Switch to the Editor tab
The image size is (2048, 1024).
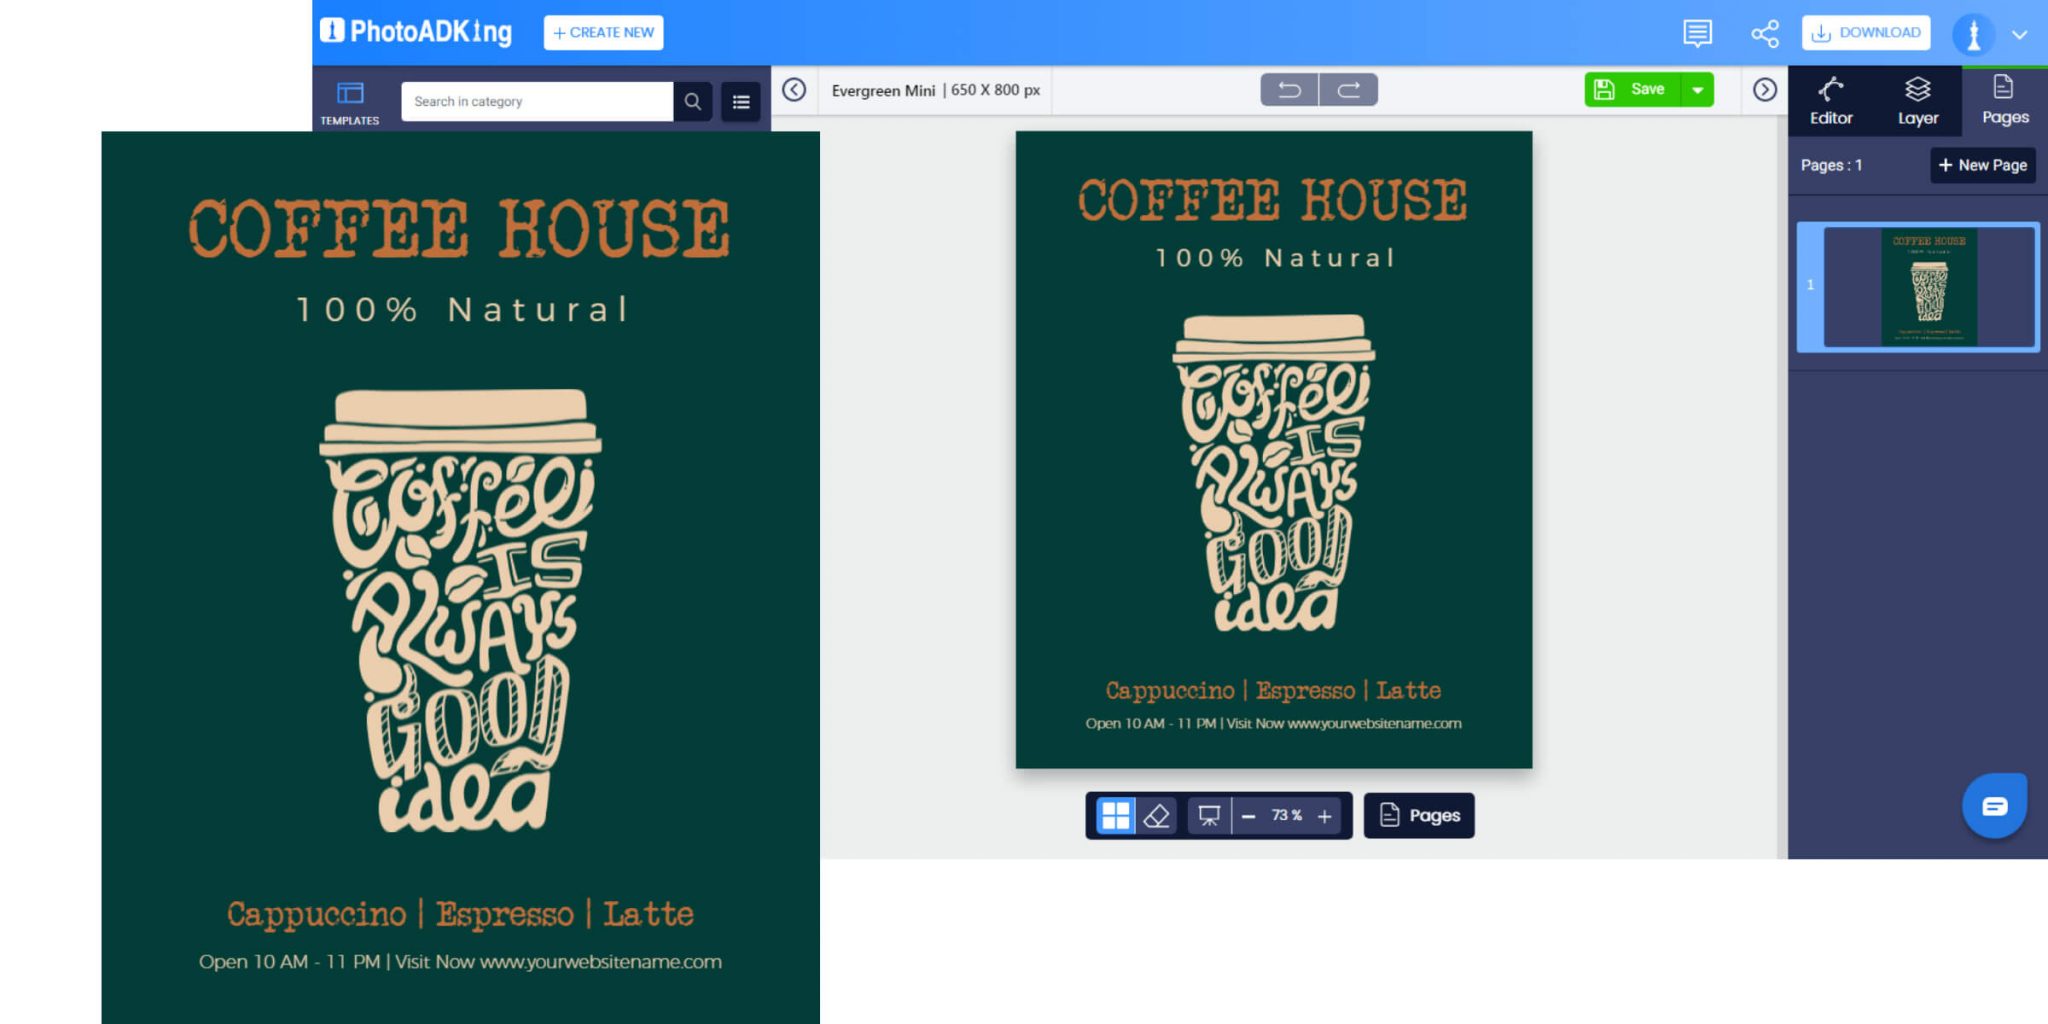click(1831, 101)
